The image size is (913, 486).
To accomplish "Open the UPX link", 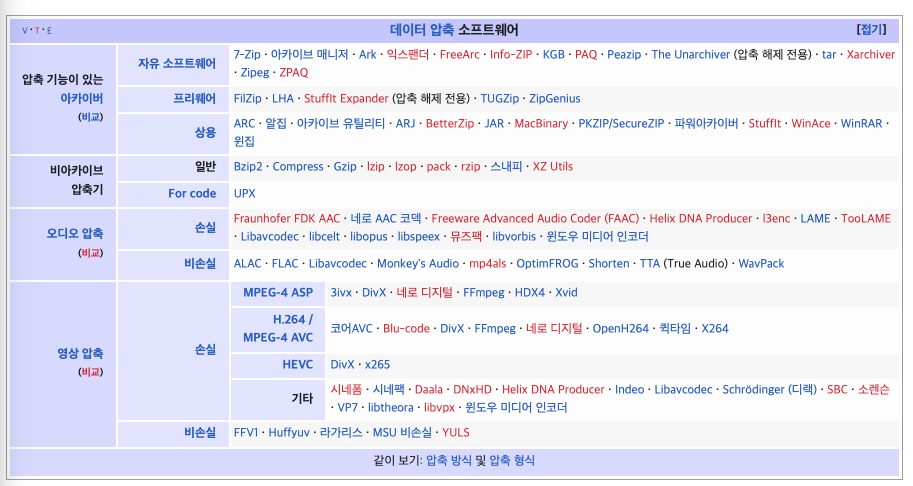I will pos(245,193).
